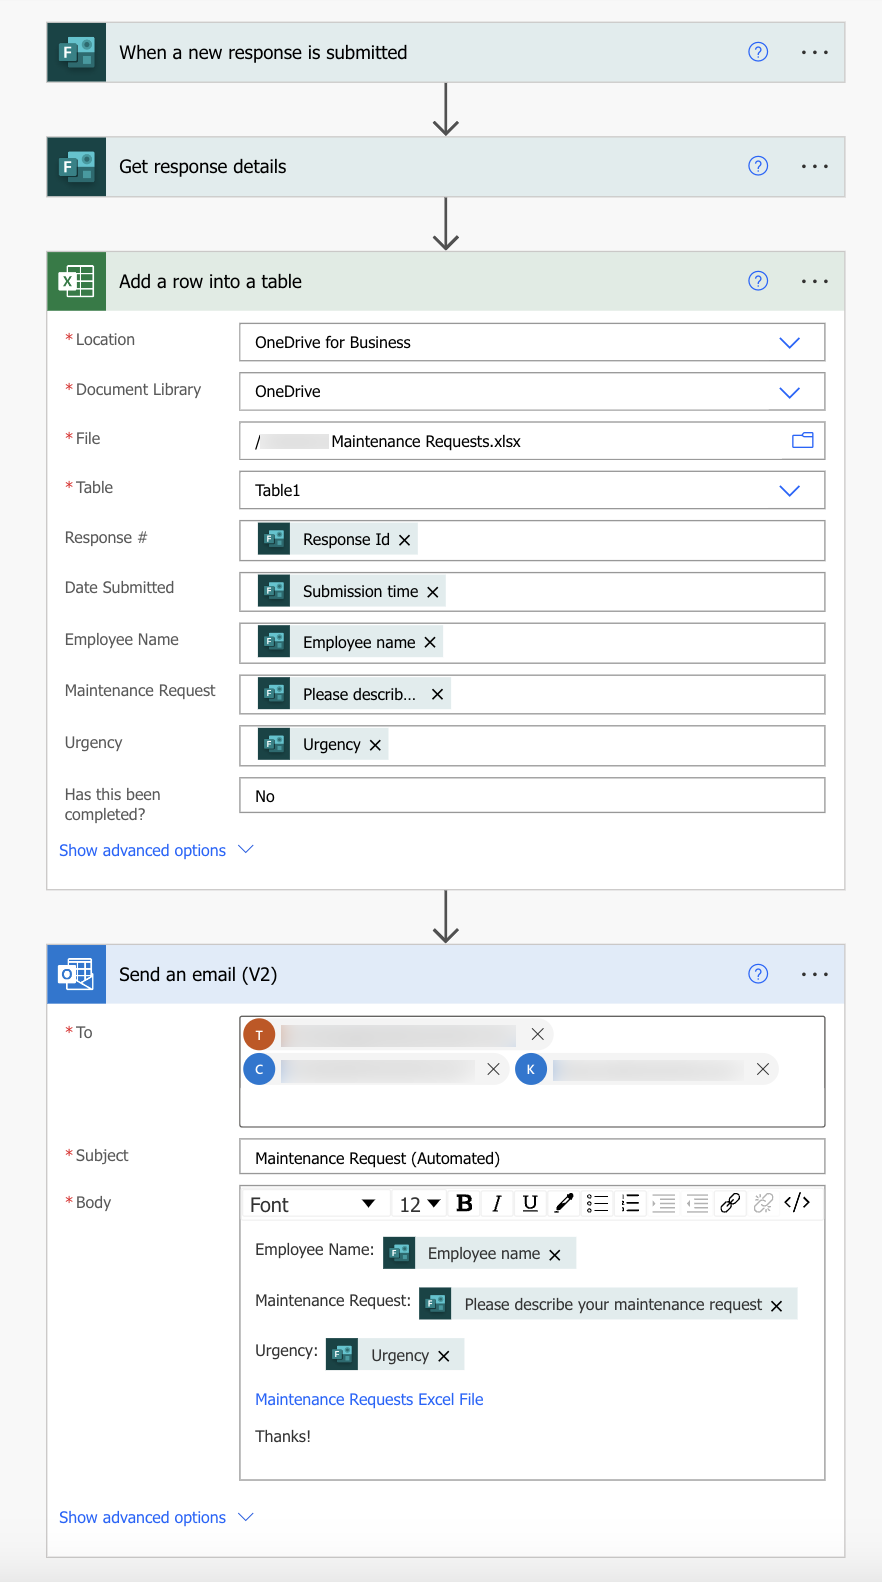Open the text highlight color picker

click(x=564, y=1203)
